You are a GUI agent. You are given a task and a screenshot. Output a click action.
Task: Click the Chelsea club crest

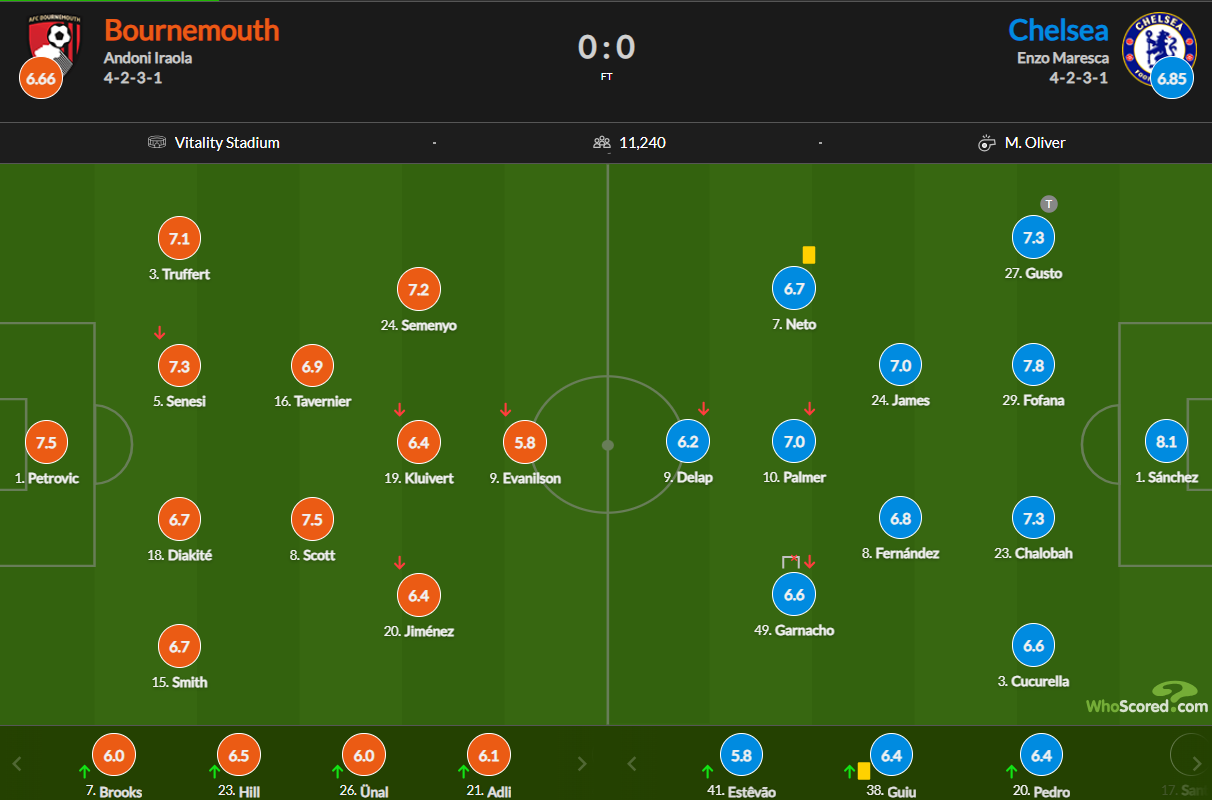pos(1159,46)
